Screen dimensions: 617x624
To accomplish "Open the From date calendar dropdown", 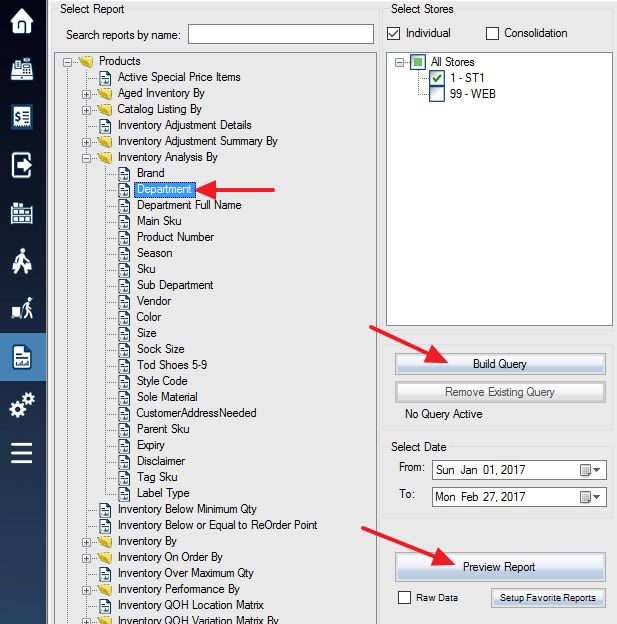I will pyautogui.click(x=590, y=470).
